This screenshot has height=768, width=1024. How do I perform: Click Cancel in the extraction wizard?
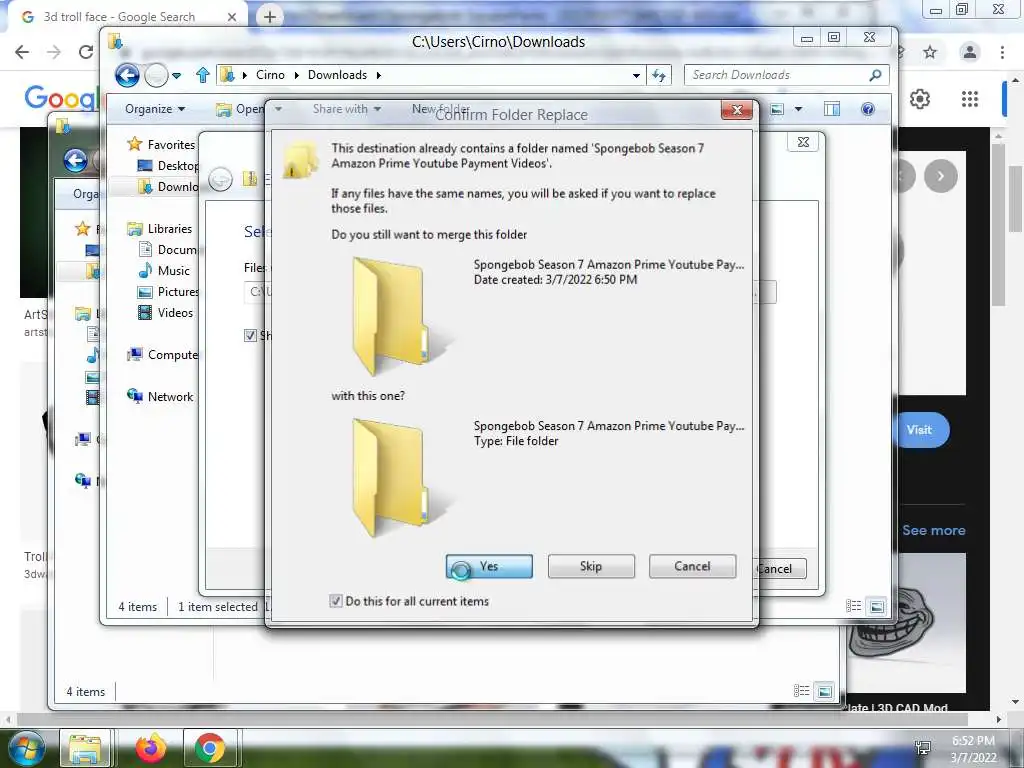coord(781,568)
